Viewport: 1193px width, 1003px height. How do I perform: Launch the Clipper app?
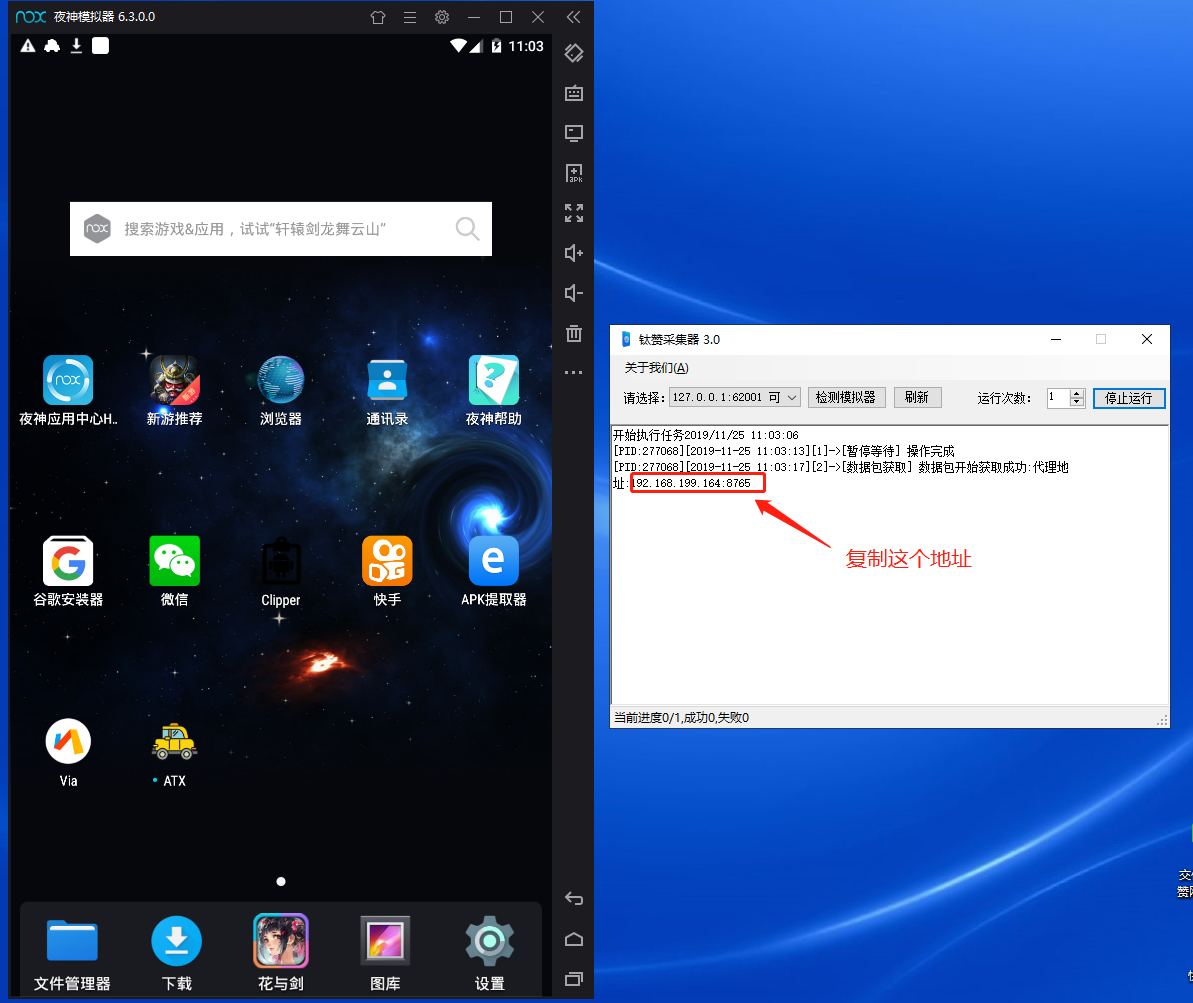(x=281, y=561)
